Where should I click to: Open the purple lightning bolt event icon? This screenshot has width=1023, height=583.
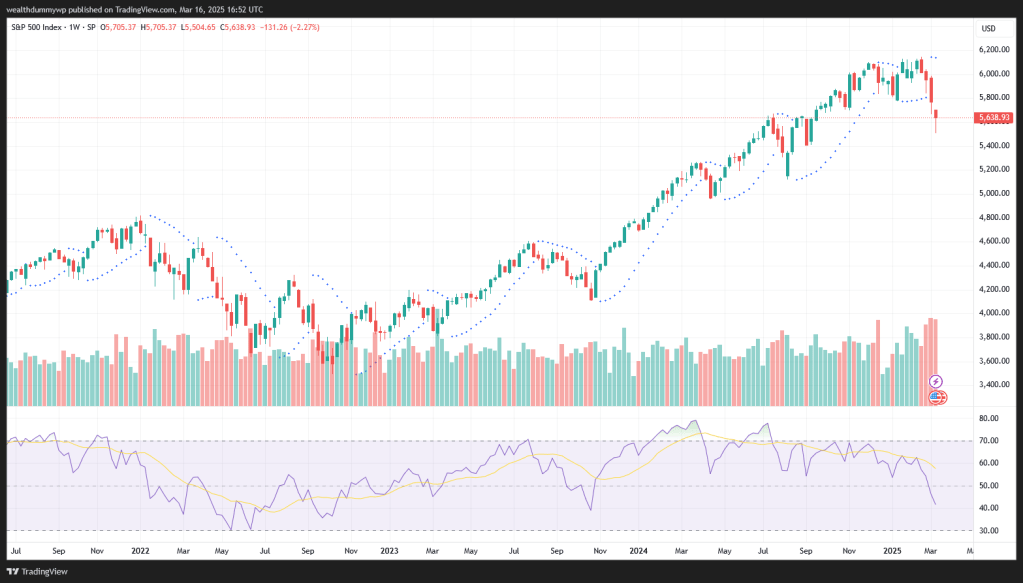coord(936,382)
